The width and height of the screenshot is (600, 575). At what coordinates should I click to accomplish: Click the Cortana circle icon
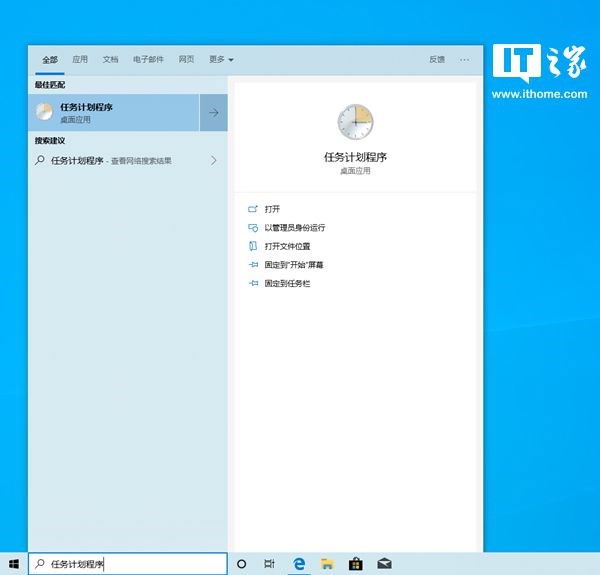coord(241,564)
